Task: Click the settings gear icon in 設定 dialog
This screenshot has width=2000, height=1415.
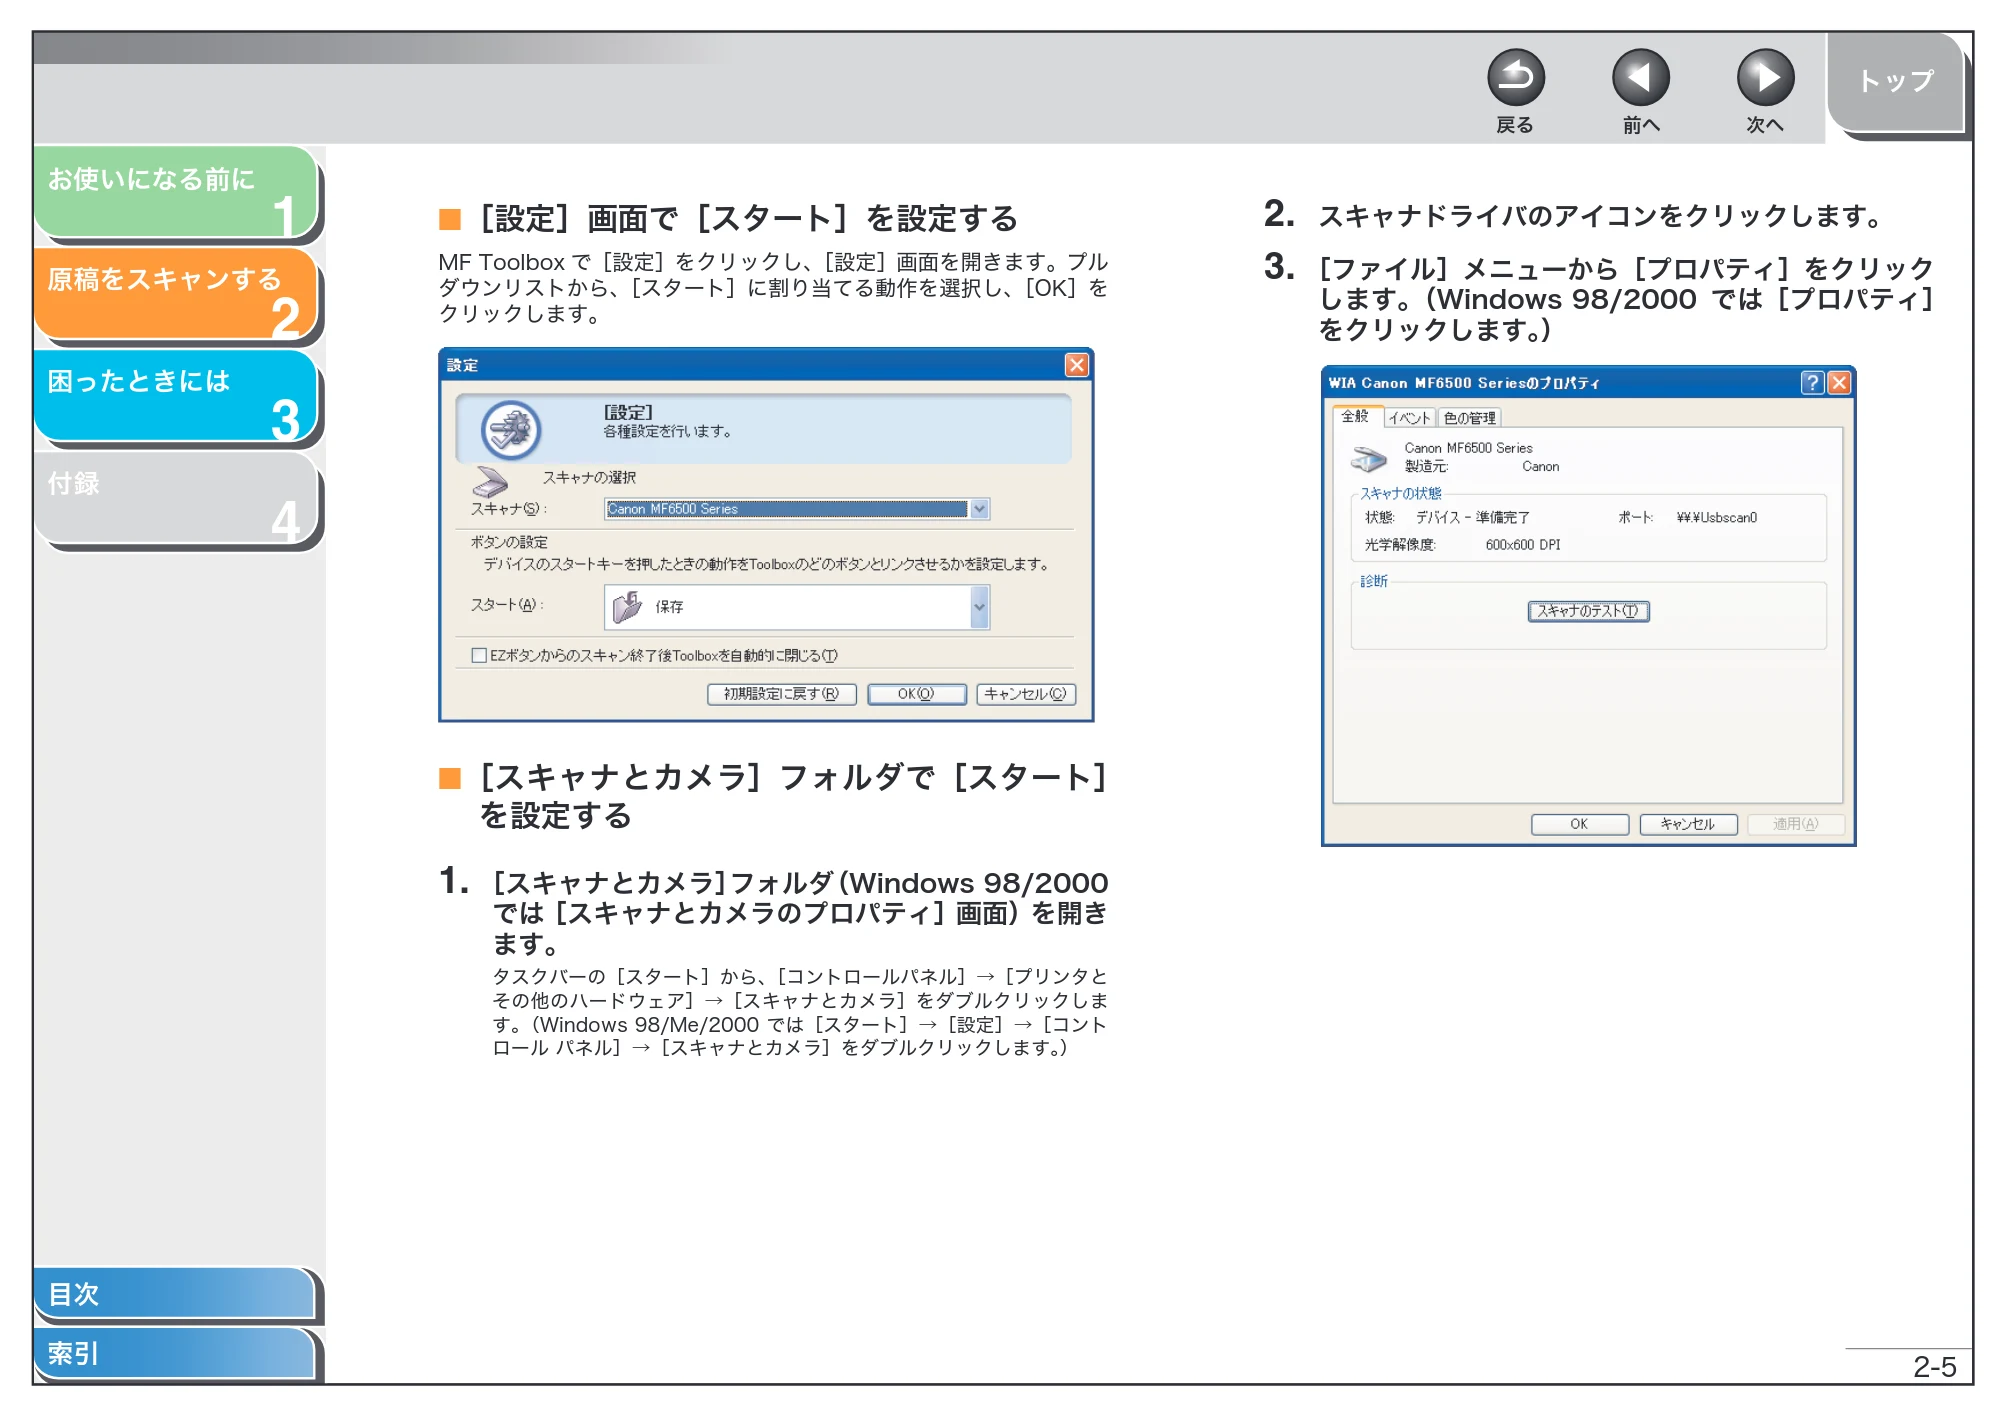Action: tap(511, 430)
